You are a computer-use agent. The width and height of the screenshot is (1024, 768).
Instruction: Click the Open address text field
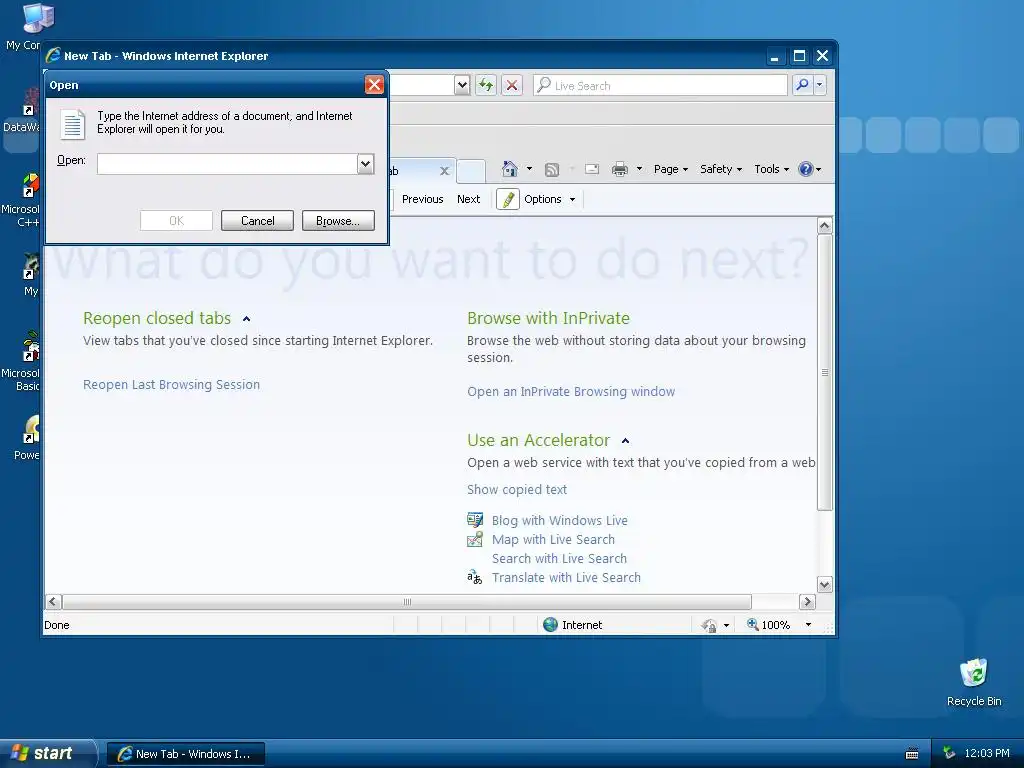click(x=227, y=164)
